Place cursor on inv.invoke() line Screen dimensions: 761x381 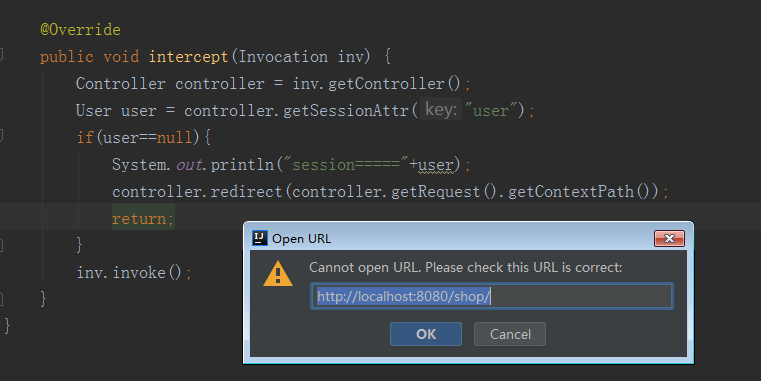pyautogui.click(x=134, y=273)
